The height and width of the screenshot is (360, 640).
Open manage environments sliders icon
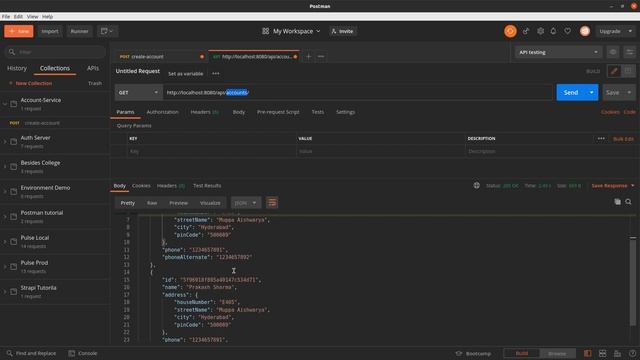629,52
